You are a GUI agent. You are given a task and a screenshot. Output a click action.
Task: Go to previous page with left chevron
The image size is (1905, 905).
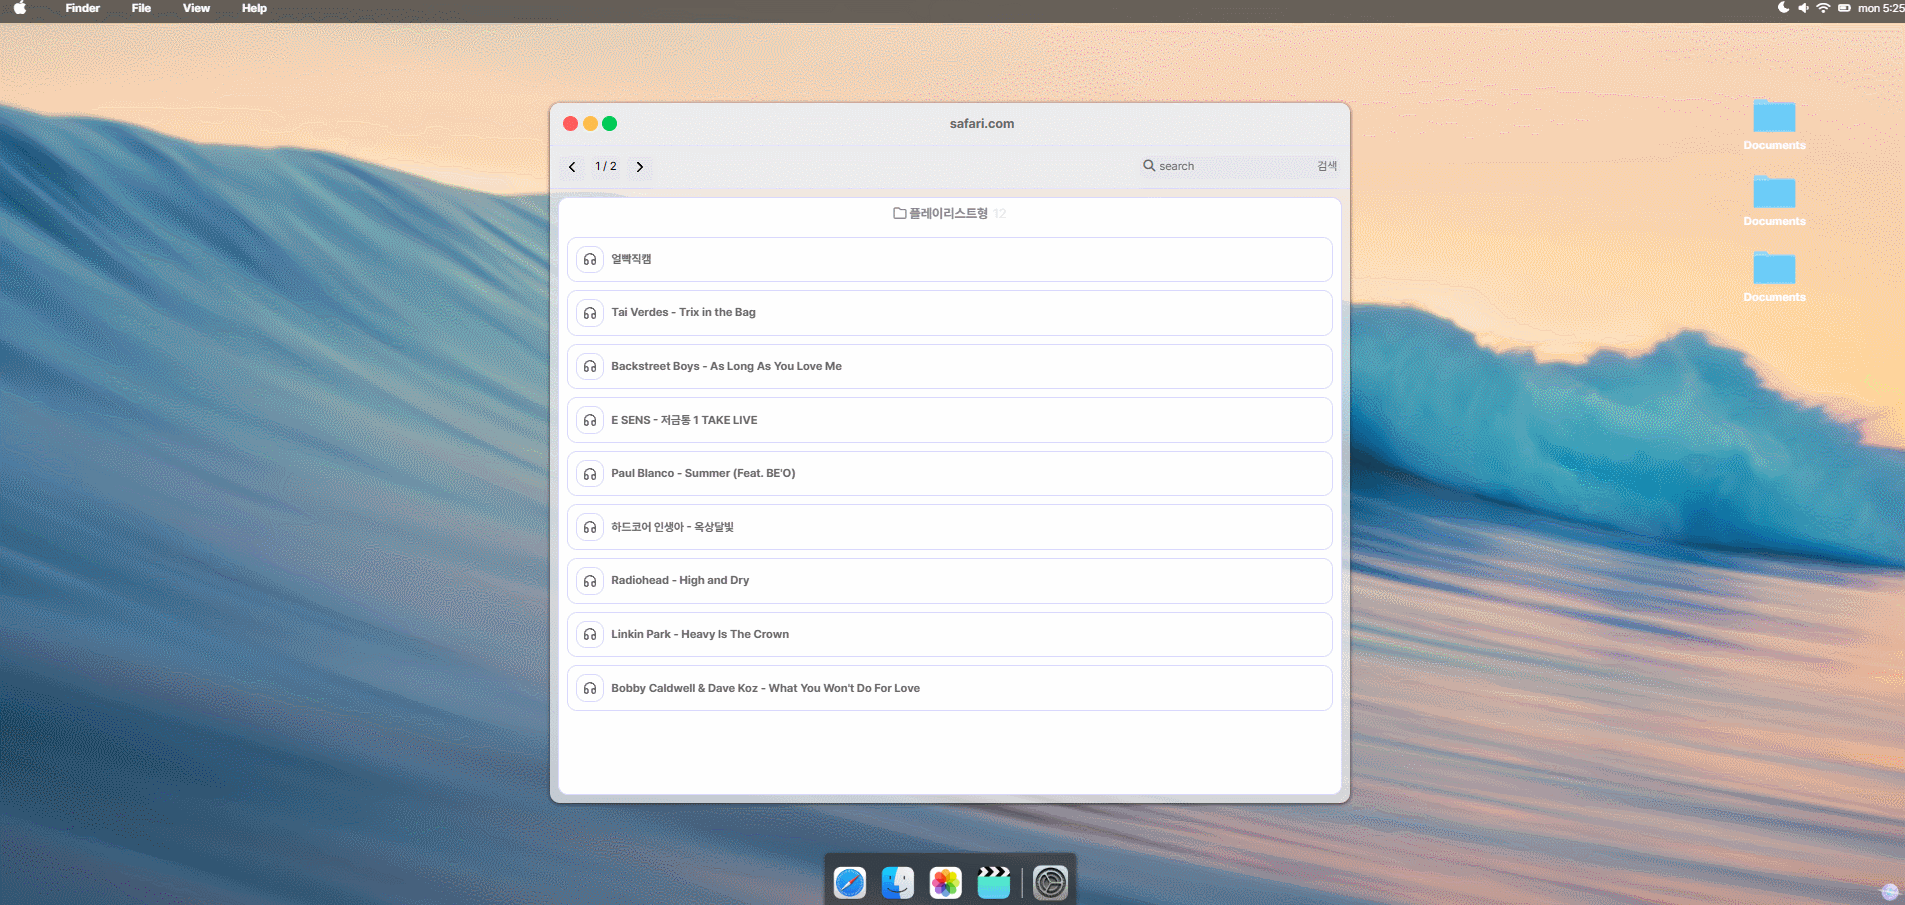(x=572, y=167)
